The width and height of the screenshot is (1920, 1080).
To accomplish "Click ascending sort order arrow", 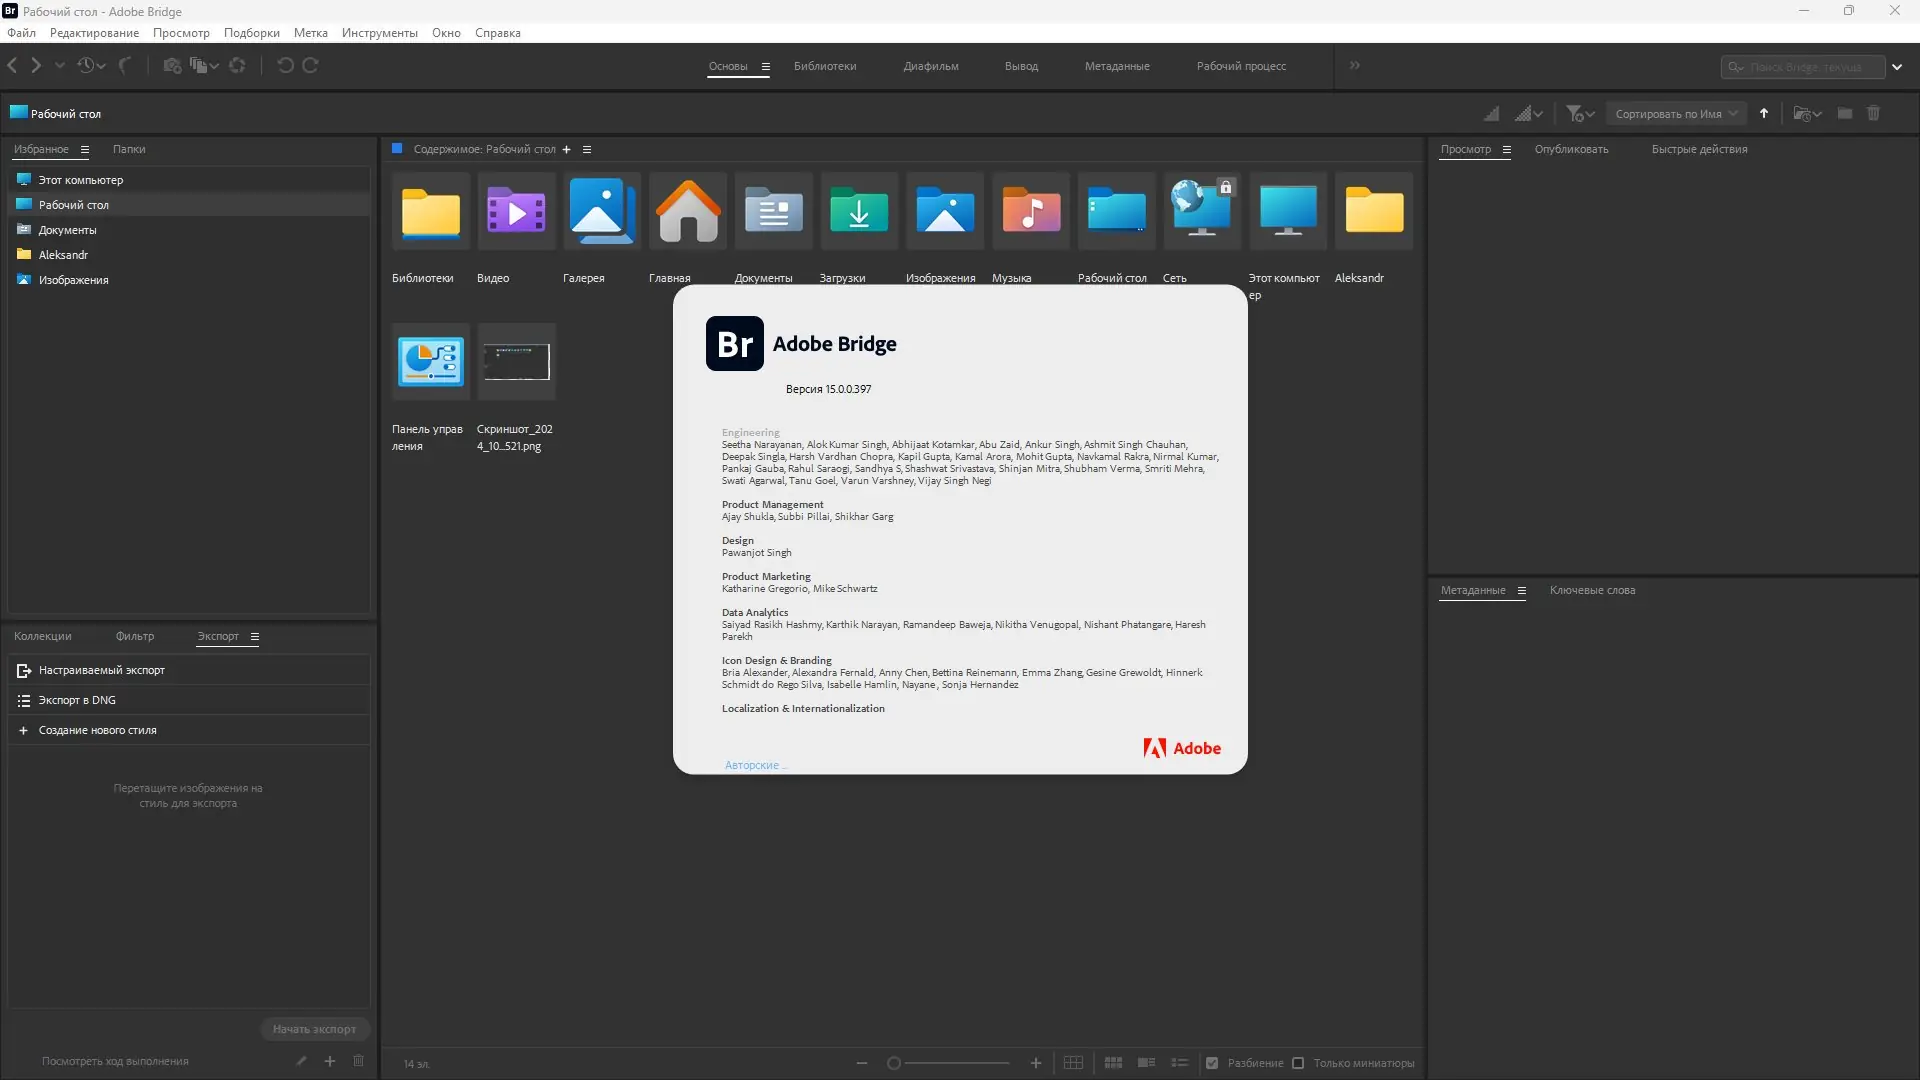I will coord(1764,114).
